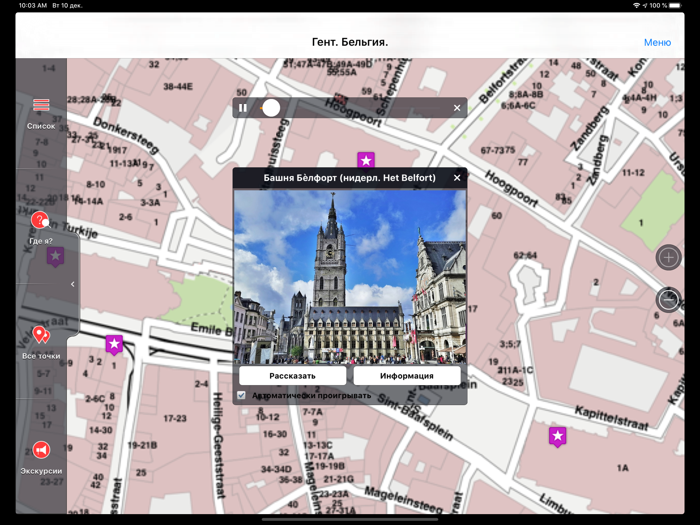Image resolution: width=700 pixels, height=525 pixels.
Task: Tap the 10:03 AM clock
Action: click(33, 5)
